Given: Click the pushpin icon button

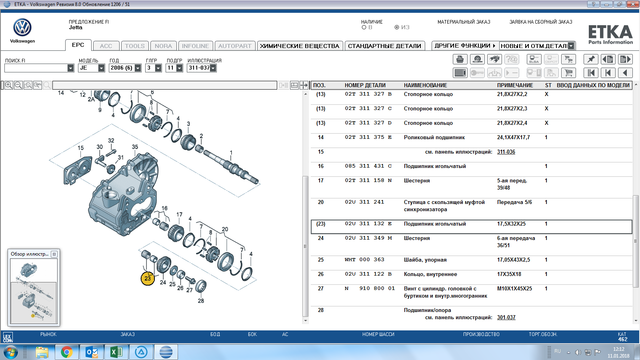Looking at the screenshot, I should coord(591,59).
